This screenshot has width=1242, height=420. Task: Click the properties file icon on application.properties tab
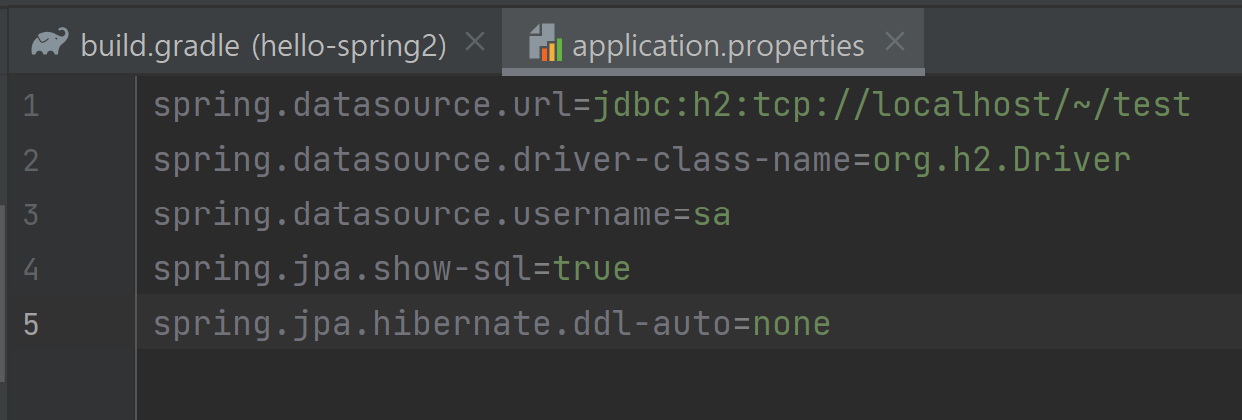[x=546, y=44]
